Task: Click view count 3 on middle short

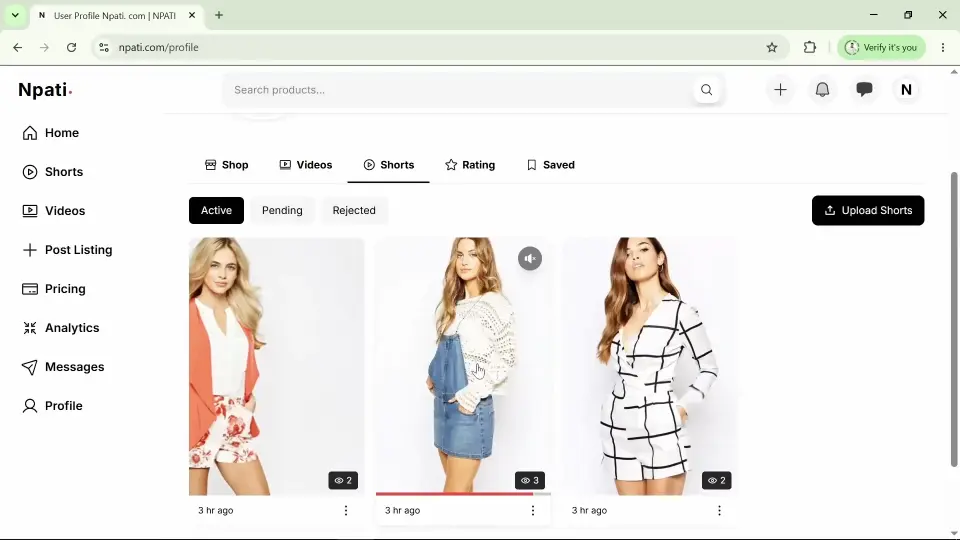Action: tap(530, 481)
